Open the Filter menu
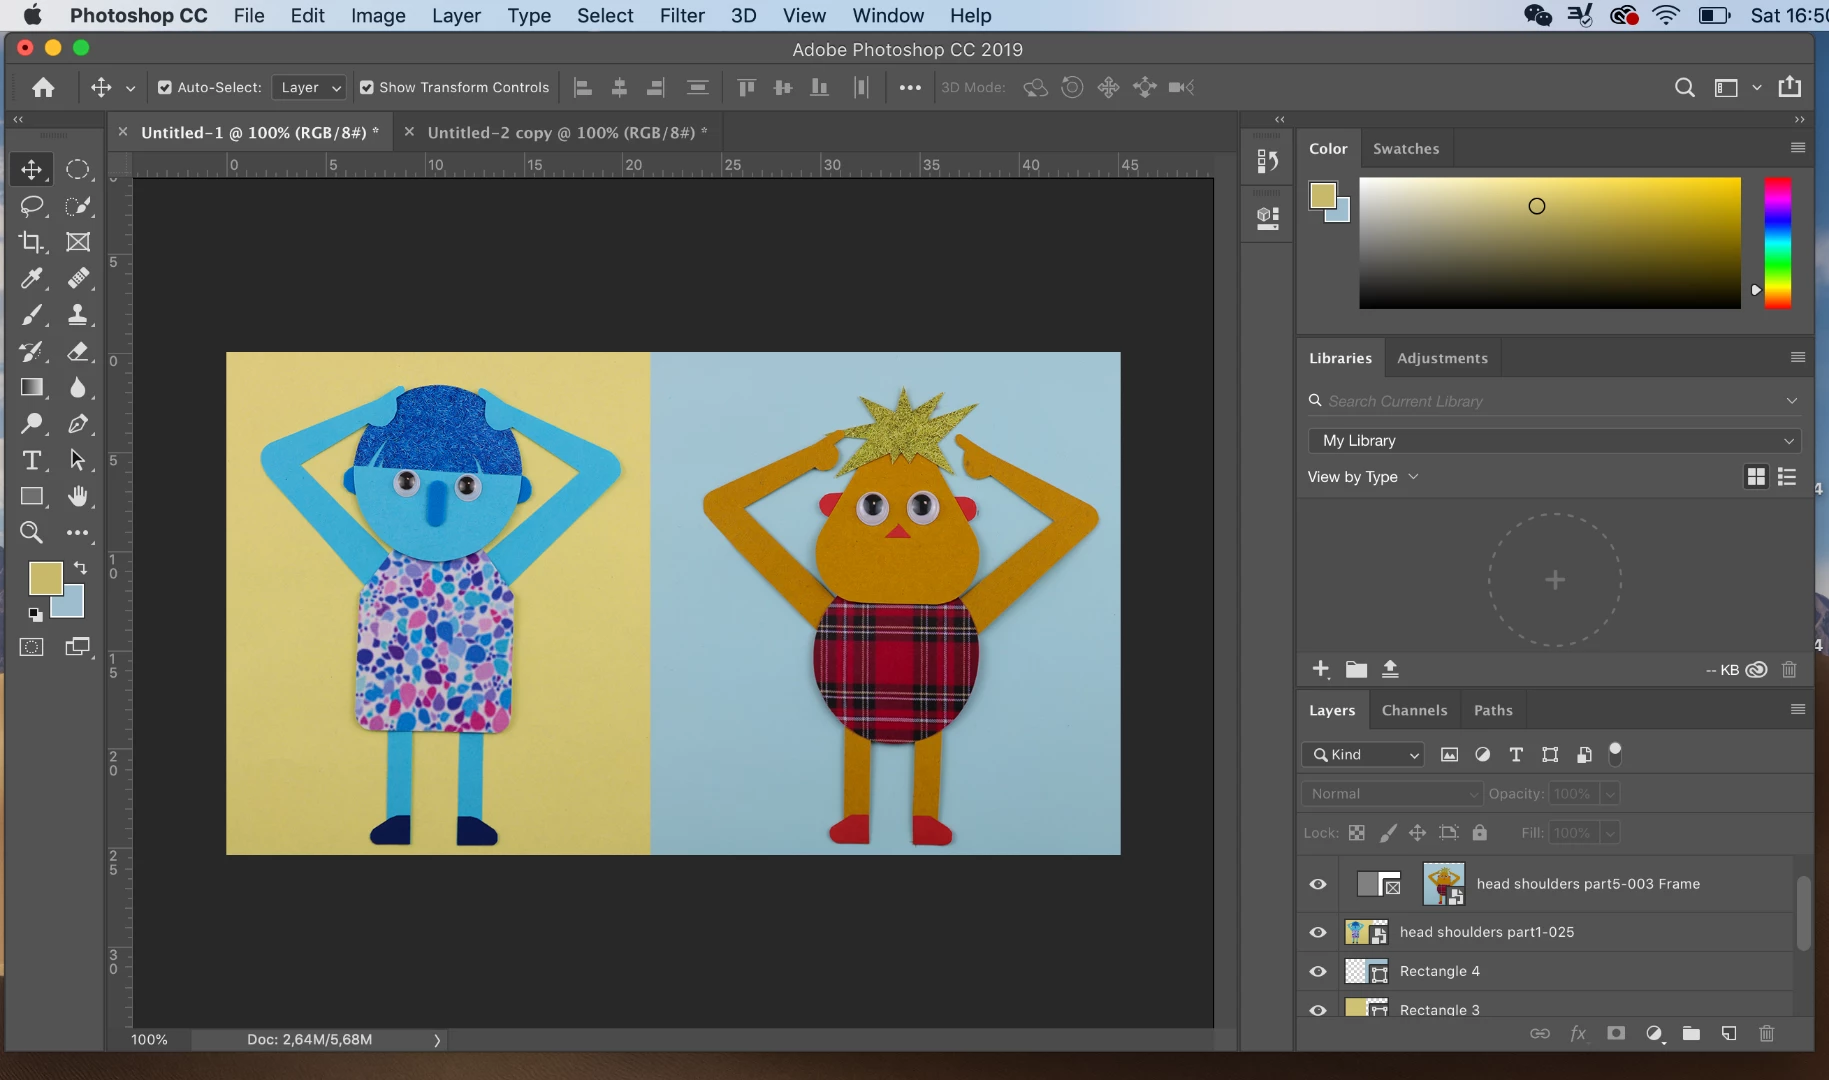The image size is (1829, 1080). 682,16
